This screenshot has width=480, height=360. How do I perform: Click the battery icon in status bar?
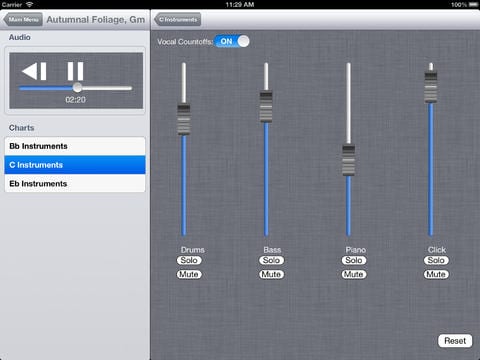(x=473, y=5)
